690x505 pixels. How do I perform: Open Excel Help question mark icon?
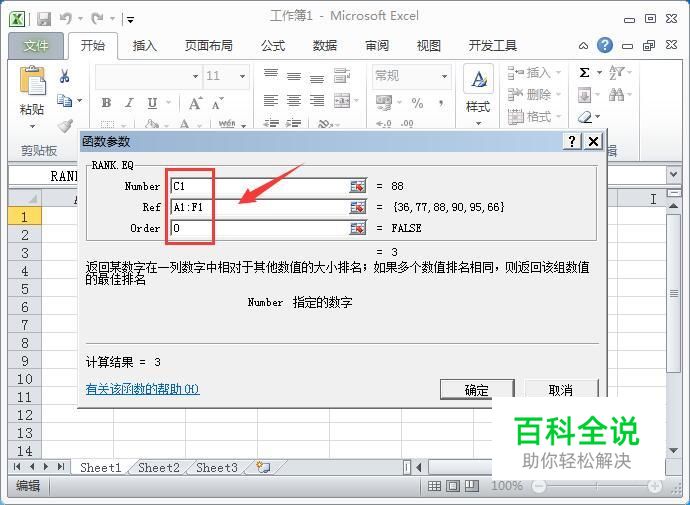(x=605, y=45)
